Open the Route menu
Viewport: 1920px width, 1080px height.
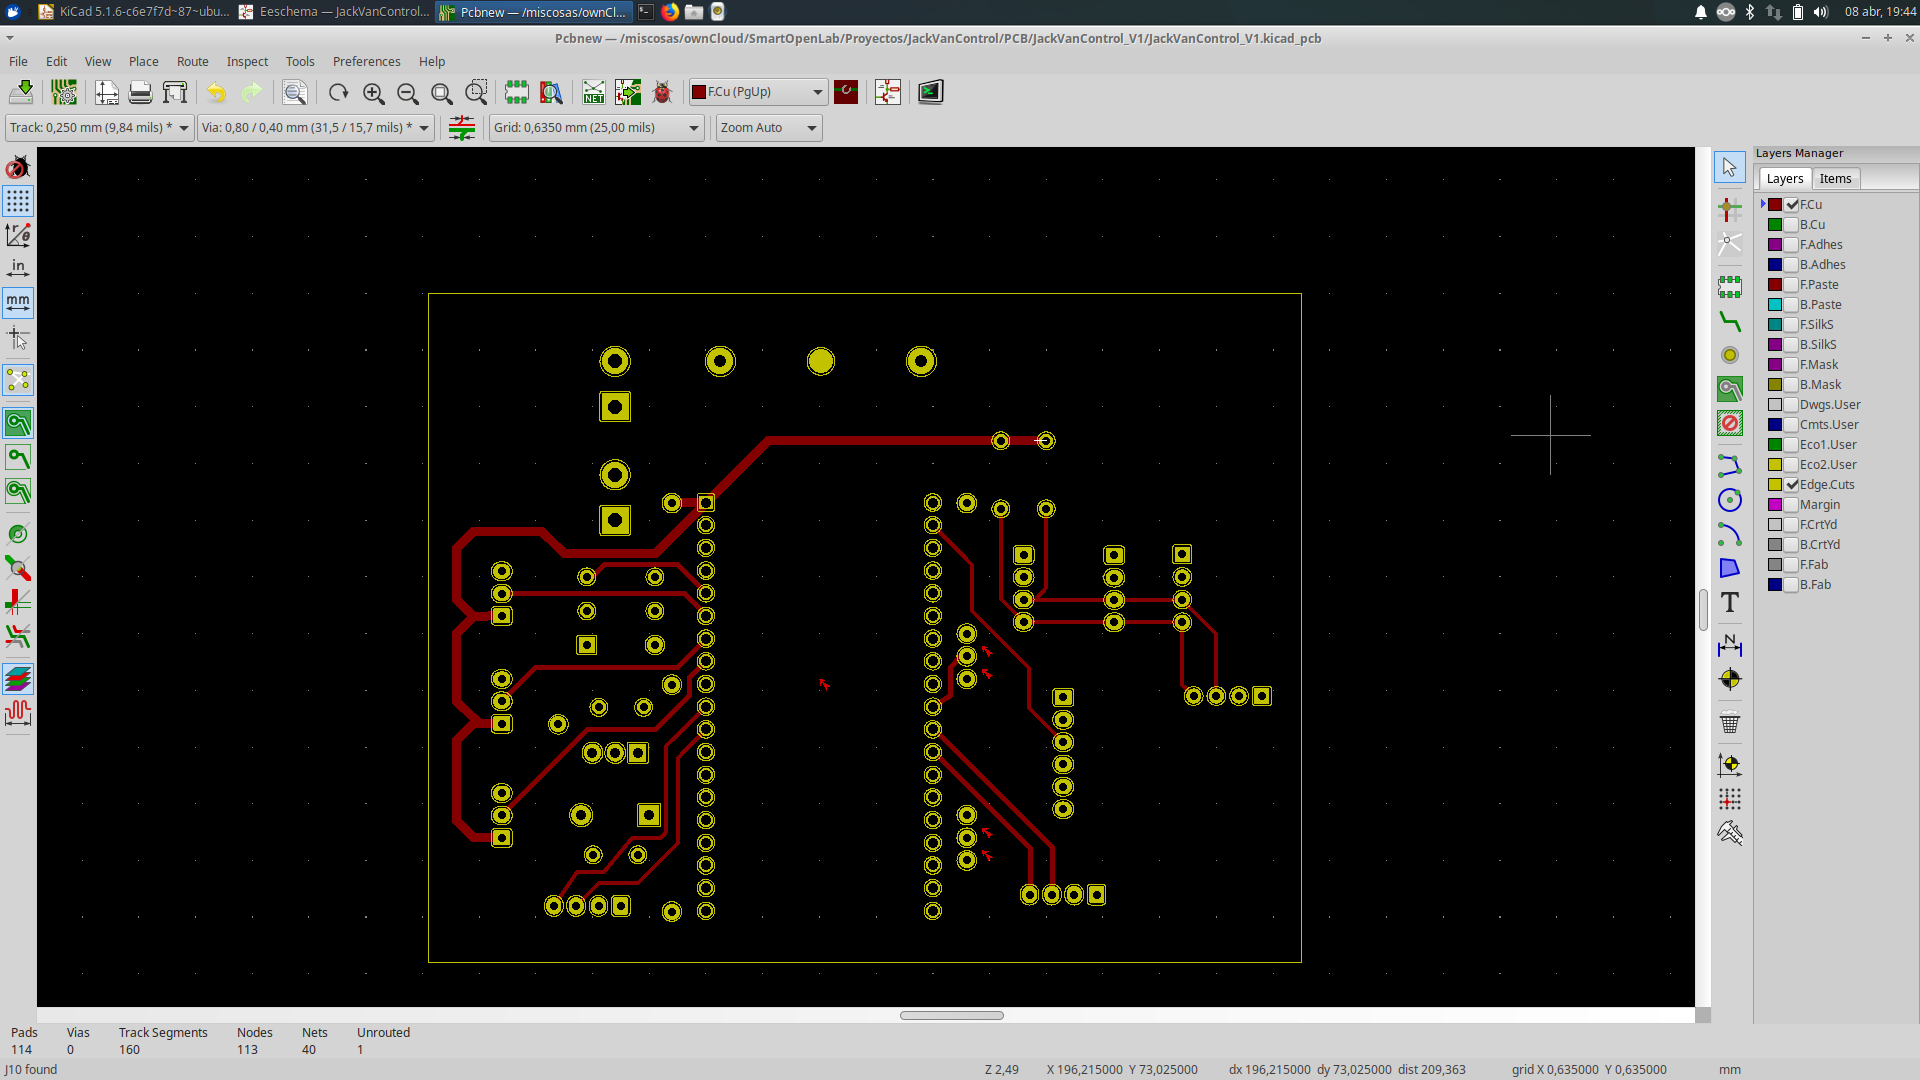click(192, 61)
